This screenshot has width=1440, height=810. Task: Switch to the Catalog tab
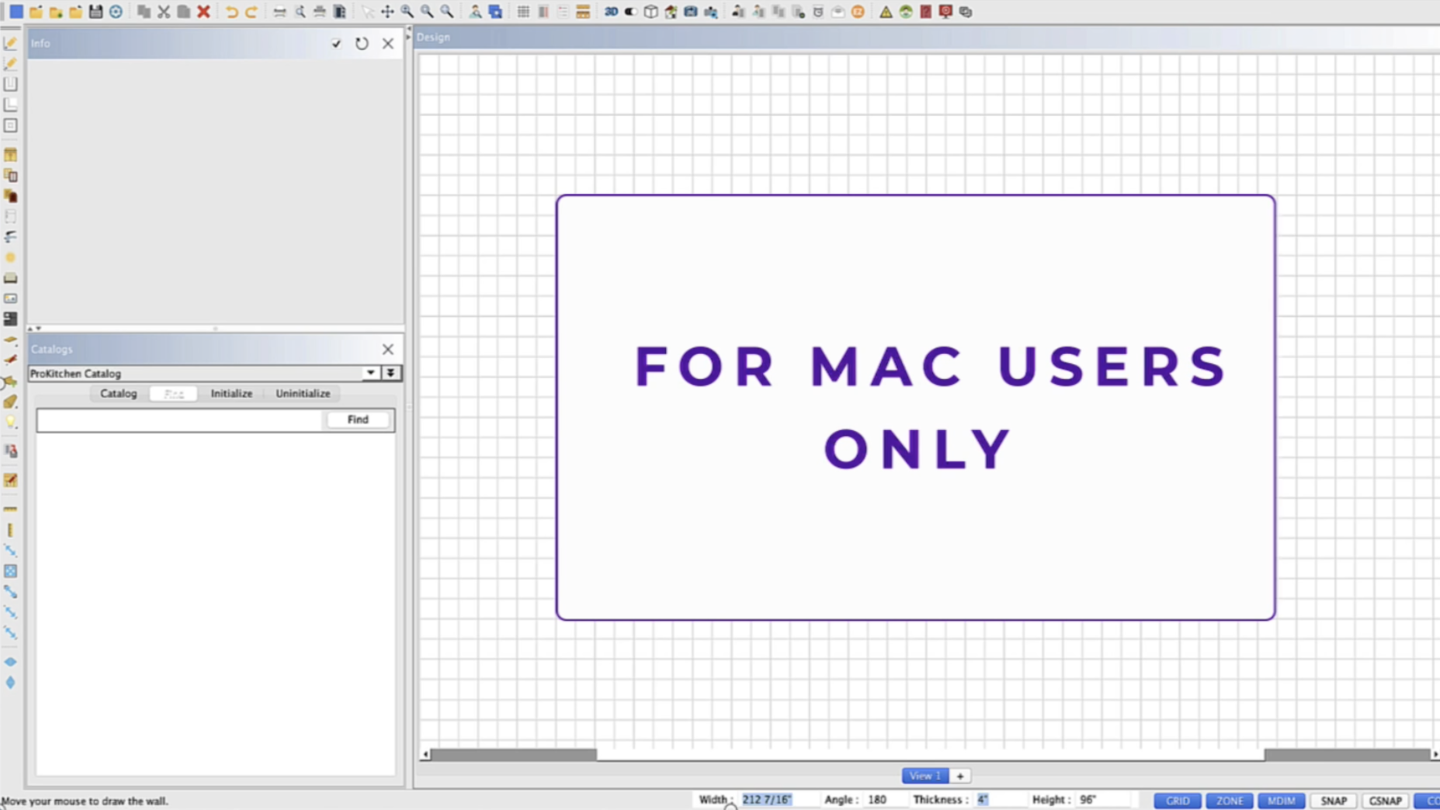click(118, 394)
